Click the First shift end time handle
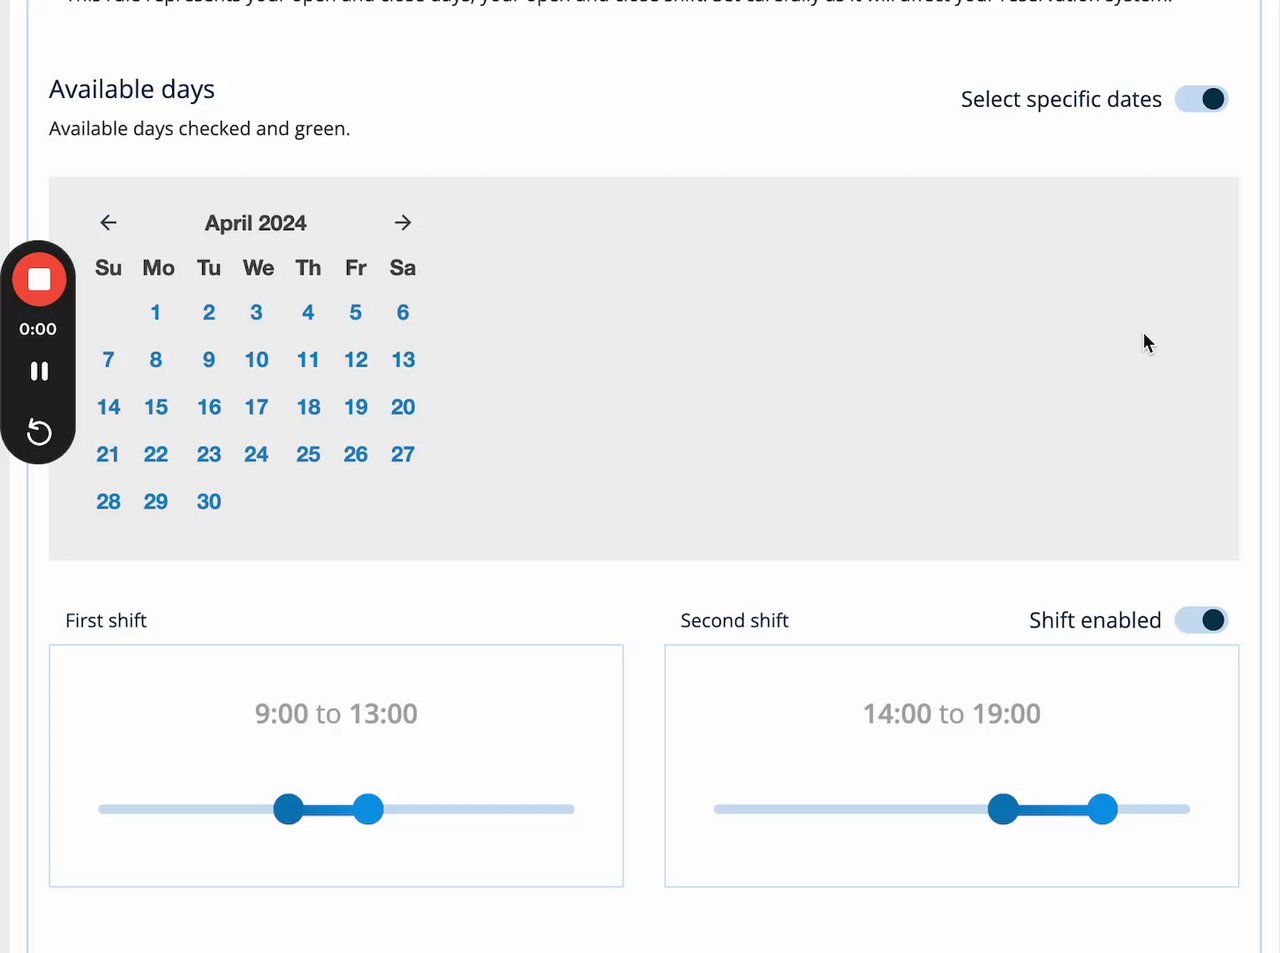Viewport: 1280px width, 953px height. (x=368, y=809)
